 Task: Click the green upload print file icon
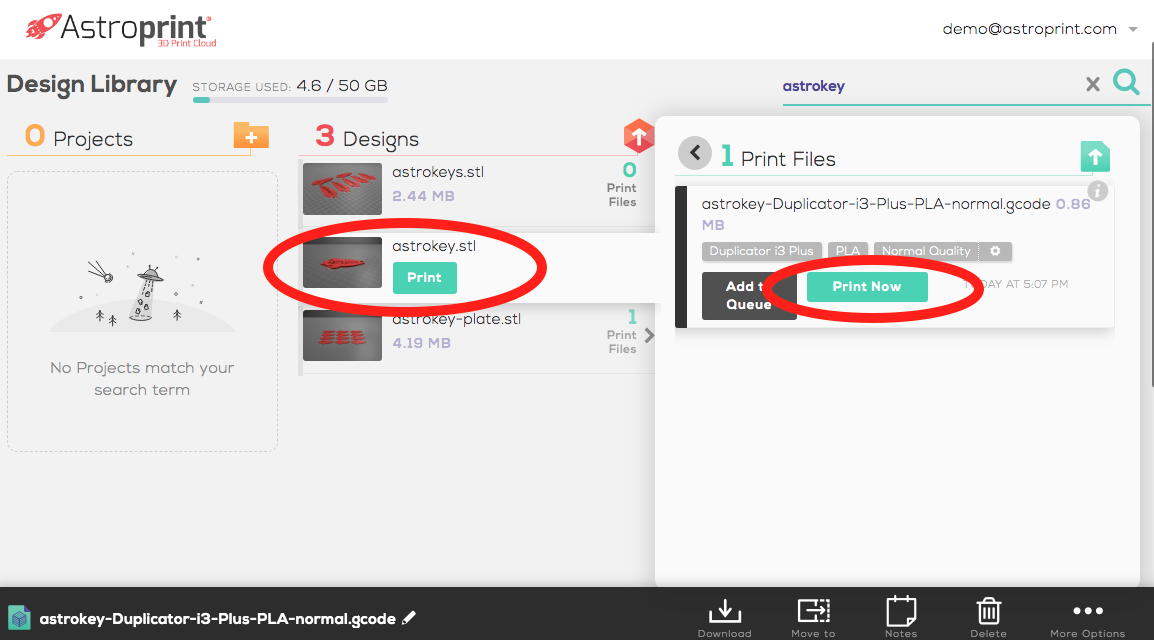point(1095,156)
